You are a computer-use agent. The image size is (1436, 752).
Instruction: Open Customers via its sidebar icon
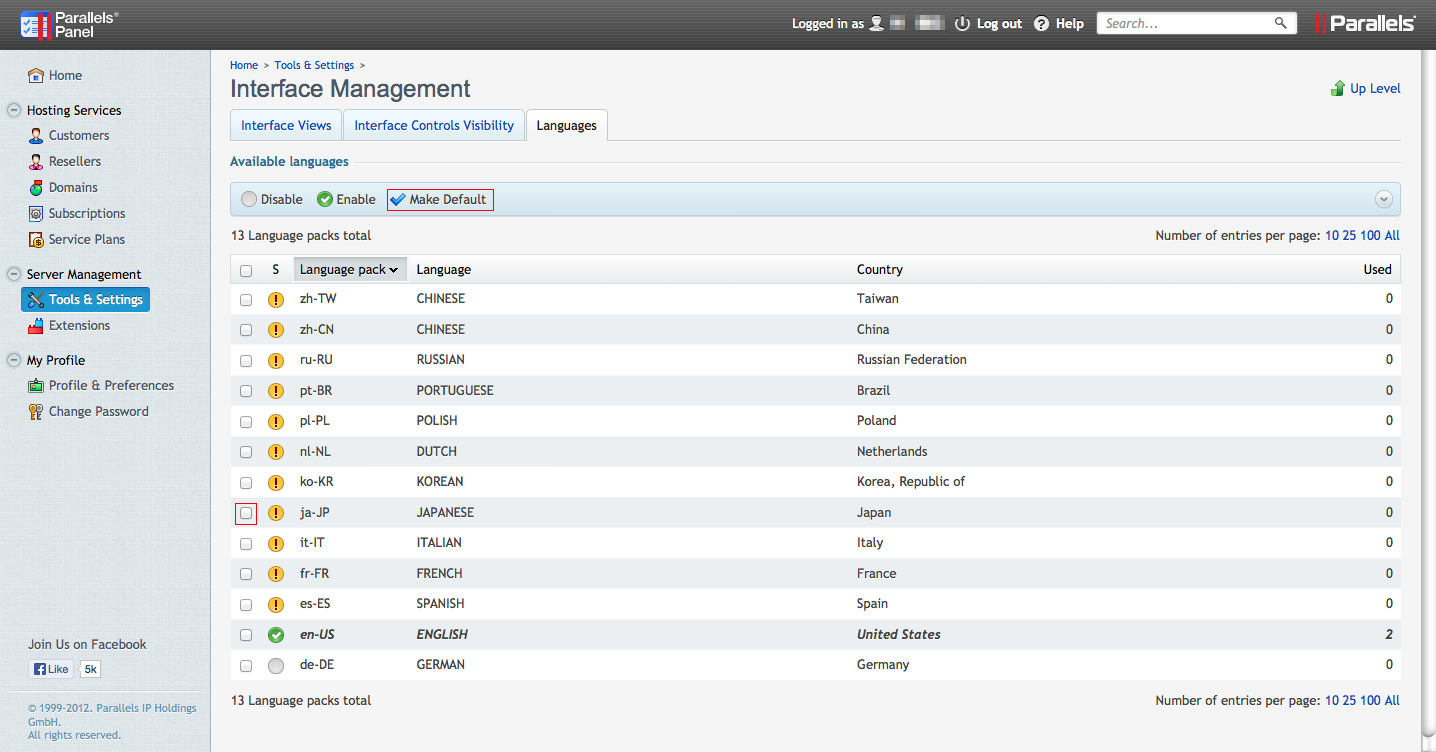tap(36, 136)
